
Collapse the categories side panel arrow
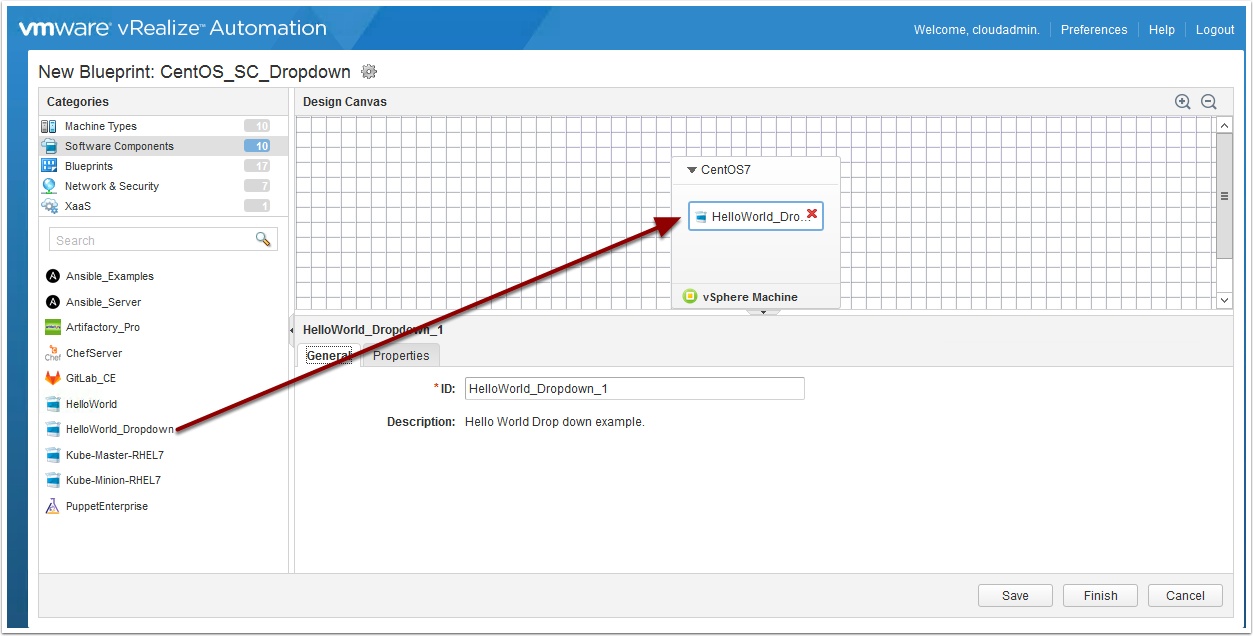coord(291,330)
